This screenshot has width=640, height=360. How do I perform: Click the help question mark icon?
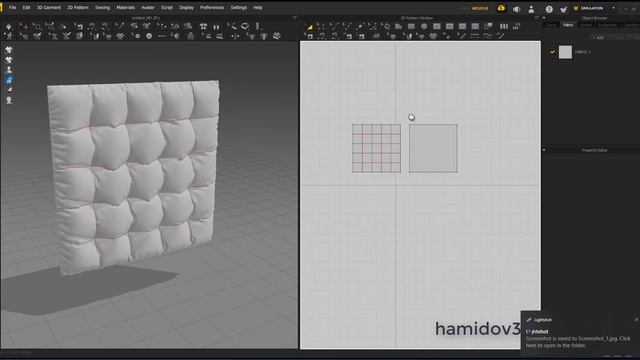tap(549, 8)
